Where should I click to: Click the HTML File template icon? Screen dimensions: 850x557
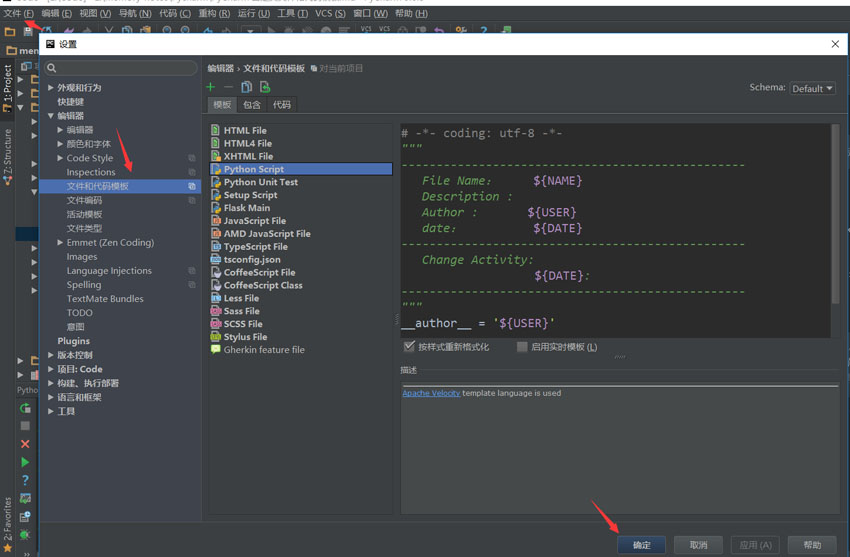click(216, 130)
